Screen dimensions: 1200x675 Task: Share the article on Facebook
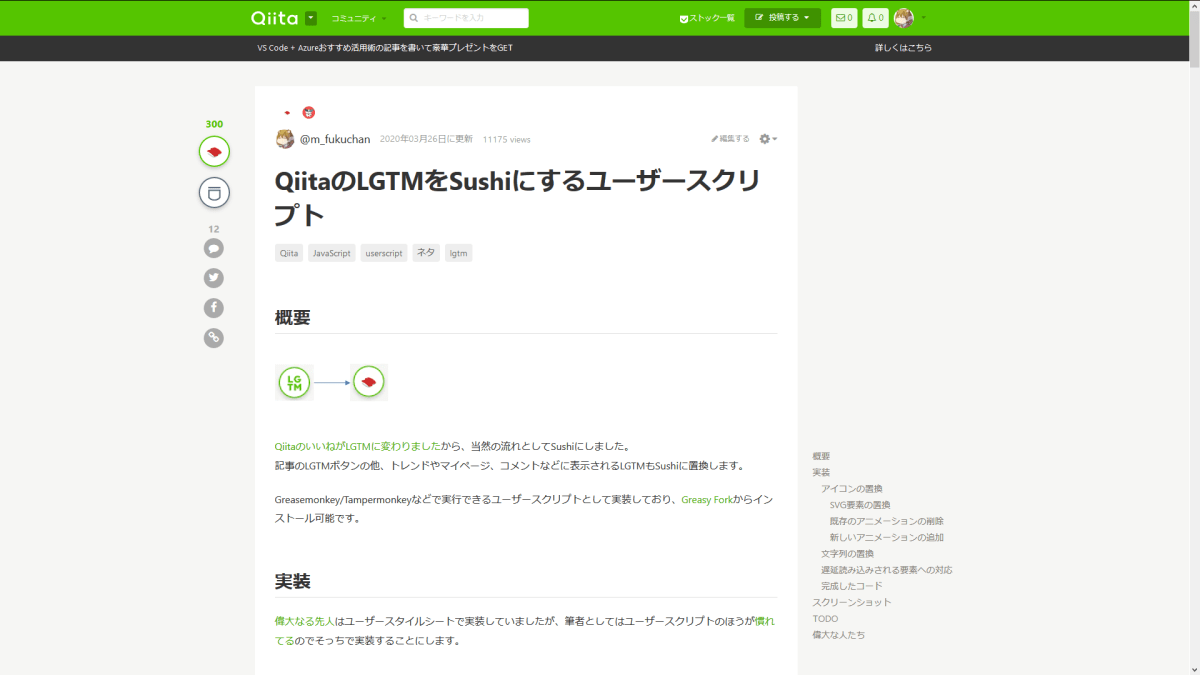point(214,308)
